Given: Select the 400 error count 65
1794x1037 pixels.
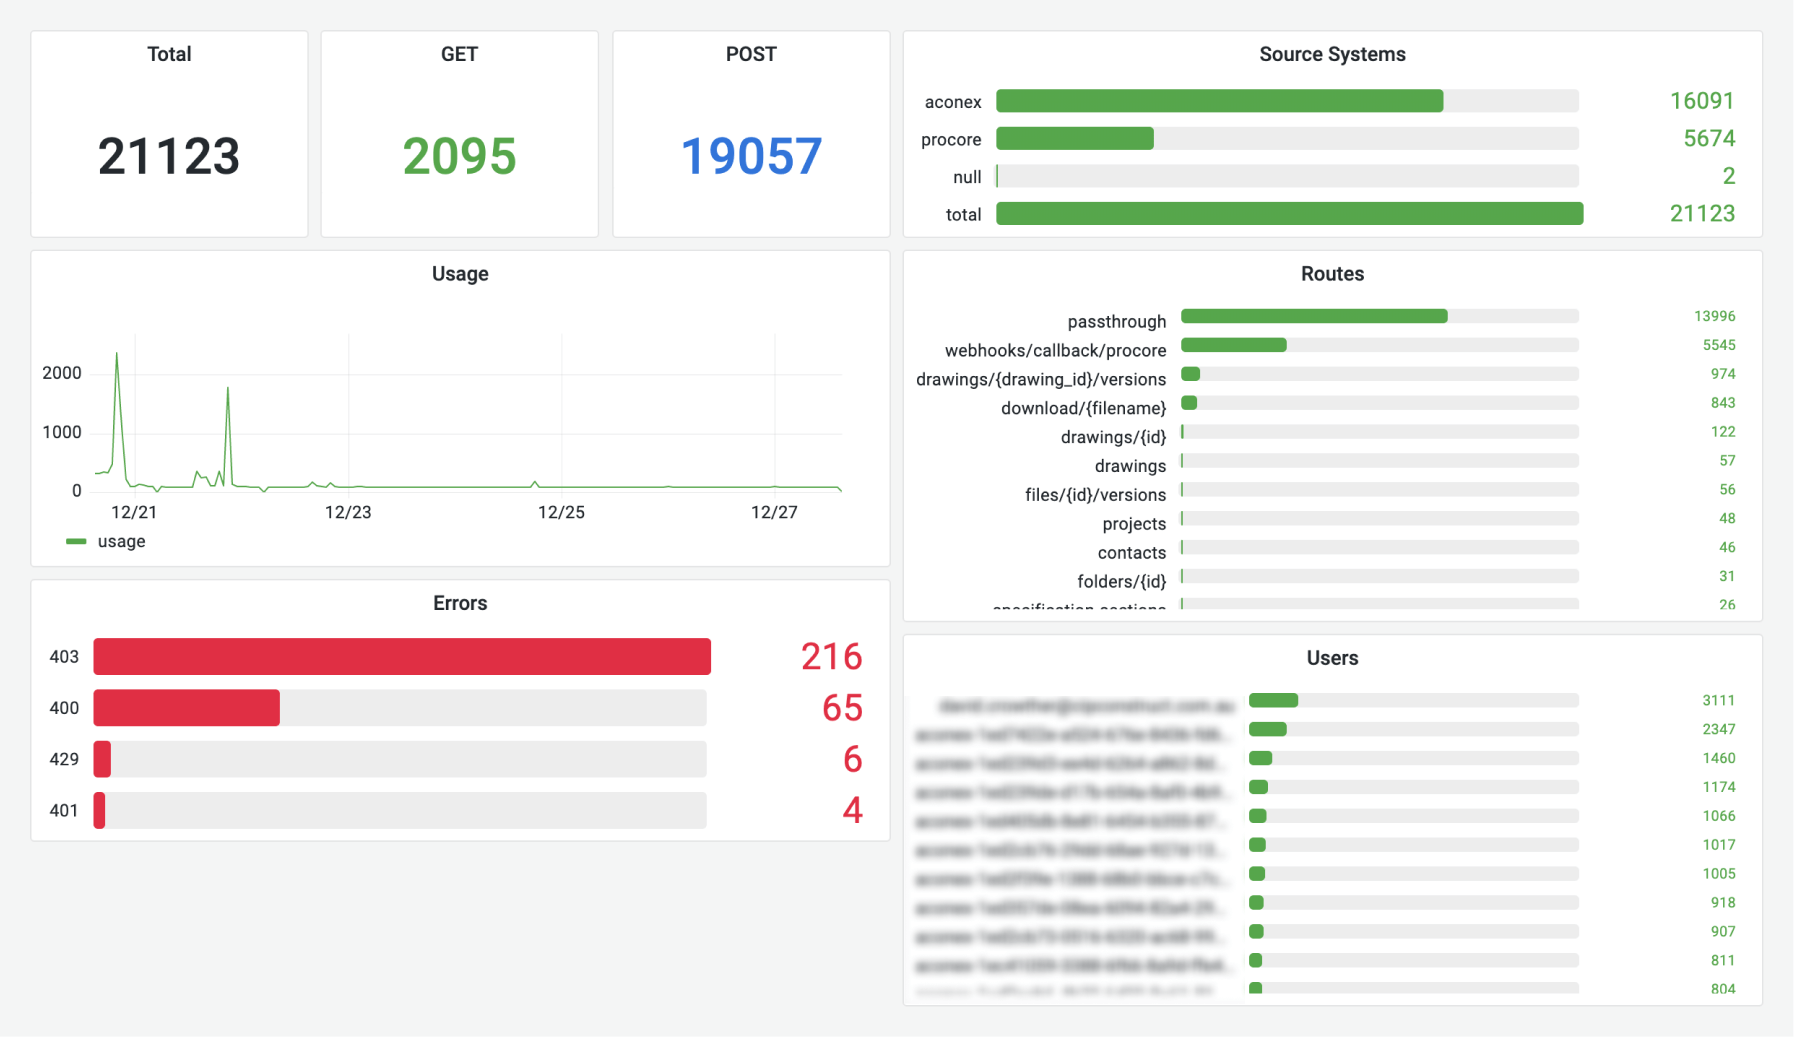Looking at the screenshot, I should (x=842, y=708).
